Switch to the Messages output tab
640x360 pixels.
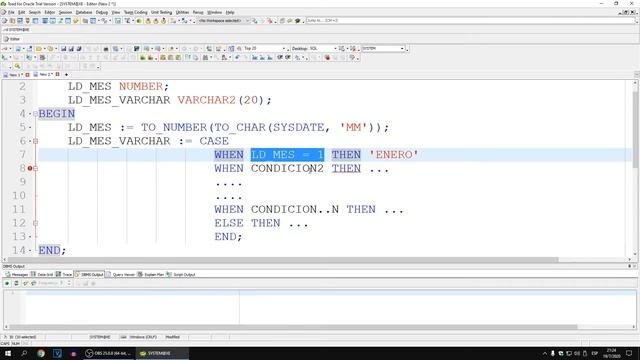17,274
